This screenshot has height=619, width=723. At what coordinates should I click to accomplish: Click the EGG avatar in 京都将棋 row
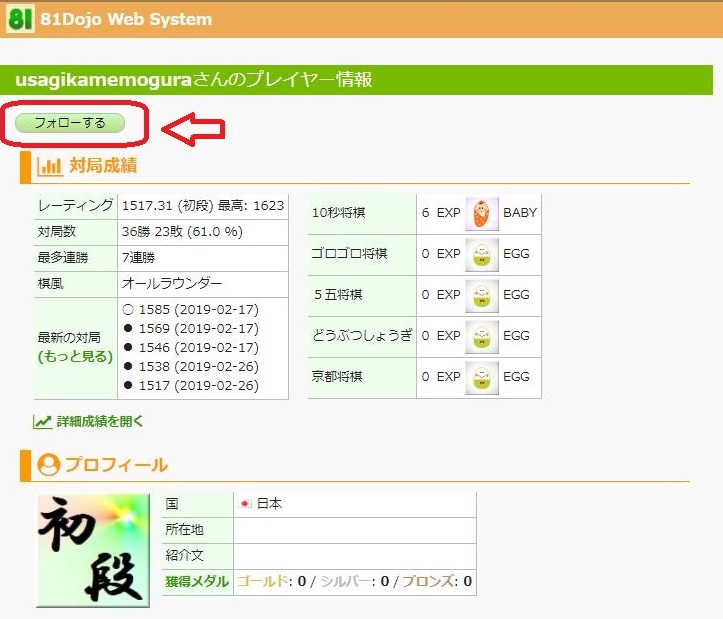click(x=482, y=378)
